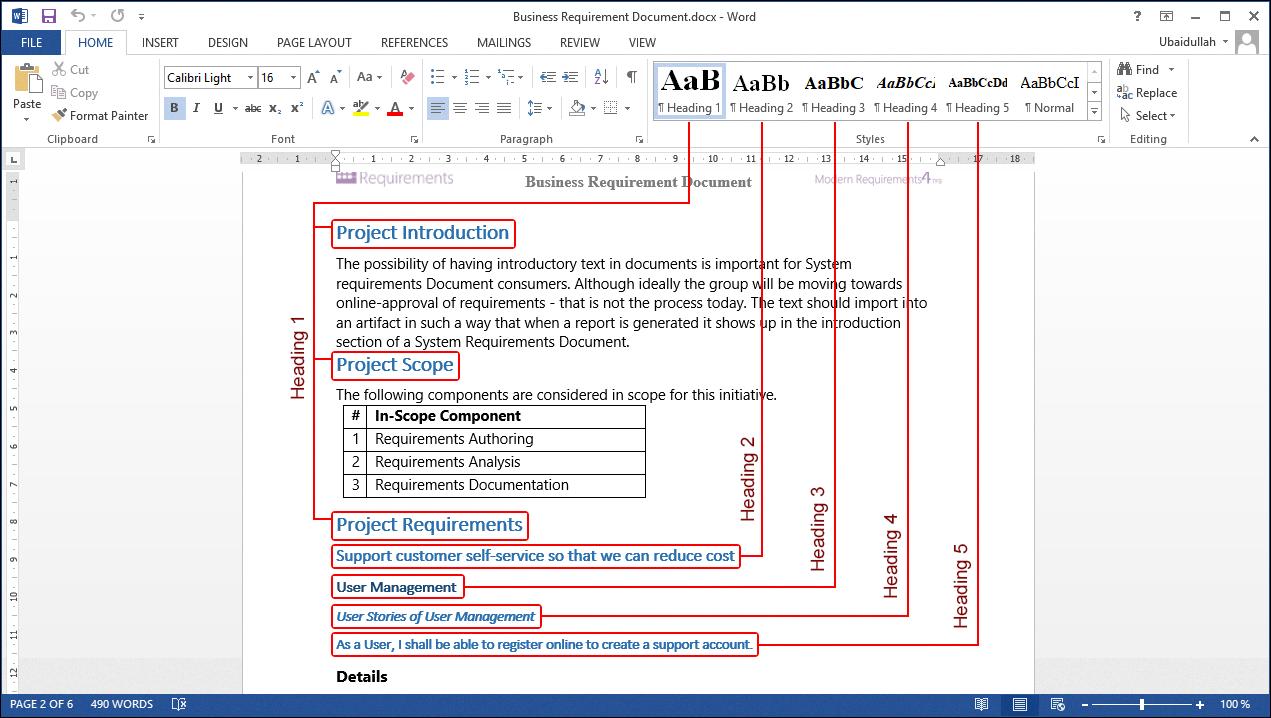Activate the Format Painter brush
Image resolution: width=1271 pixels, height=718 pixels.
[100, 115]
